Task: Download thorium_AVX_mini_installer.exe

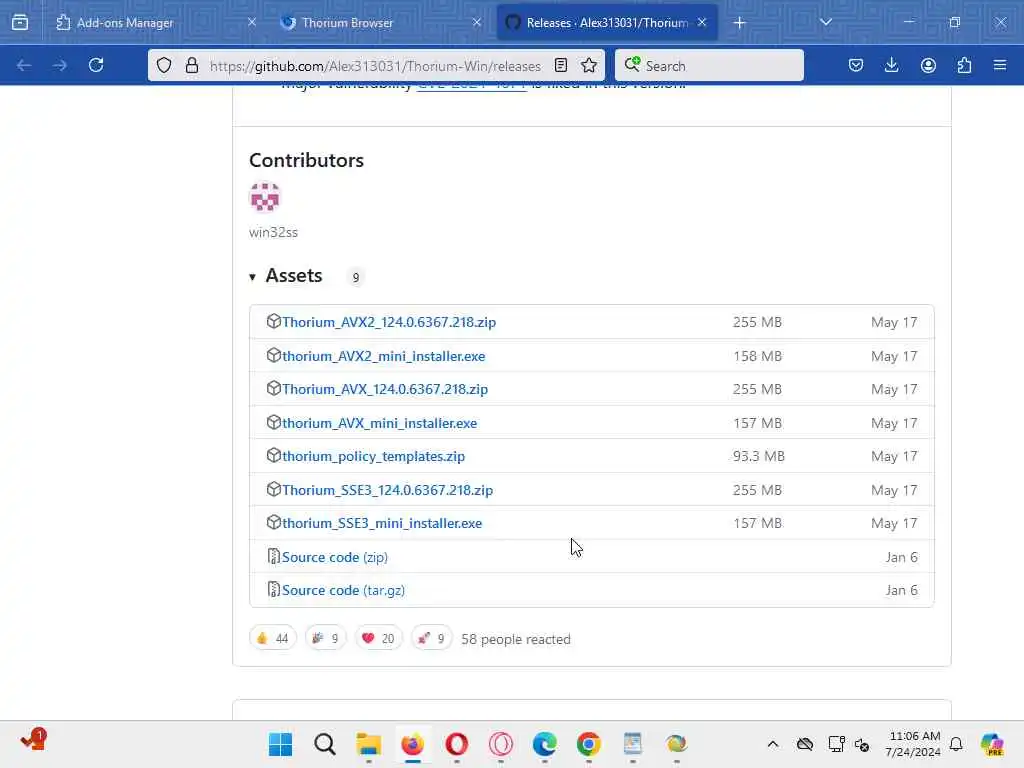Action: pos(379,423)
